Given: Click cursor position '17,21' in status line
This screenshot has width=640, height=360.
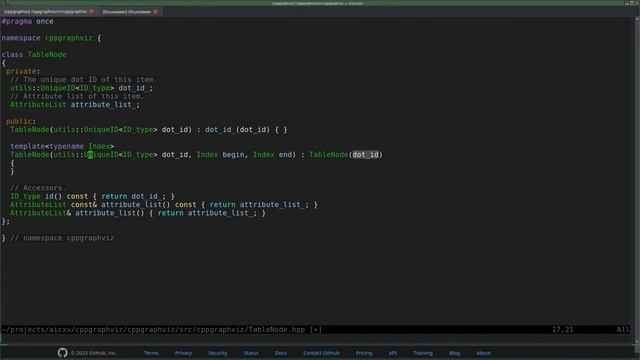Looking at the screenshot, I should (562, 329).
